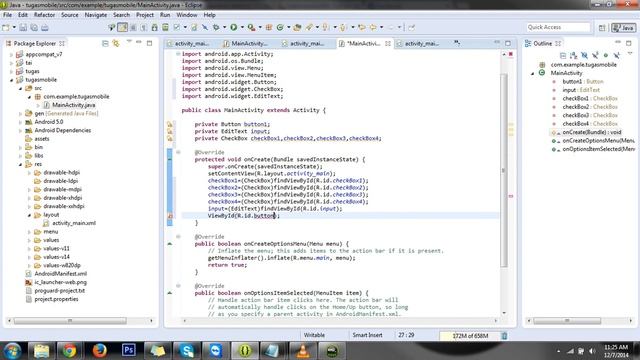Image resolution: width=640 pixels, height=360 pixels.
Task: Maximize the Outline view
Action: 629,43
